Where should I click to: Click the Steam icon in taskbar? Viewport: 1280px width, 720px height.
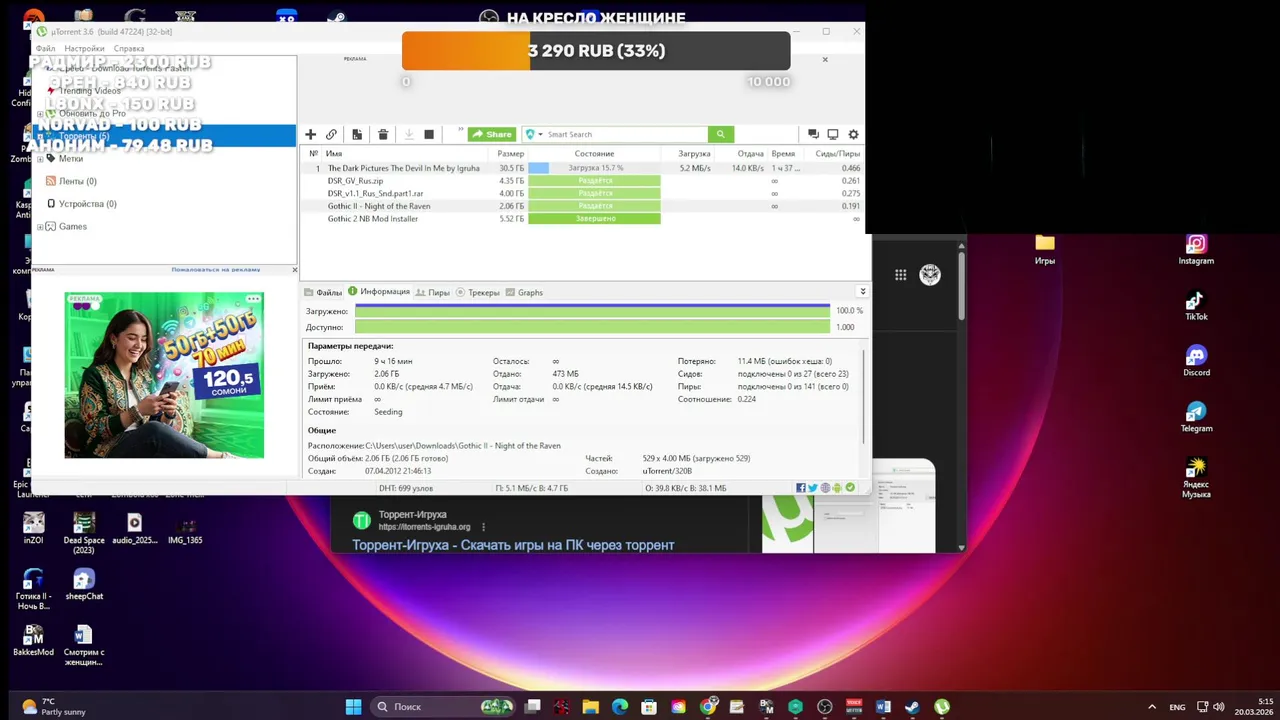coord(912,707)
